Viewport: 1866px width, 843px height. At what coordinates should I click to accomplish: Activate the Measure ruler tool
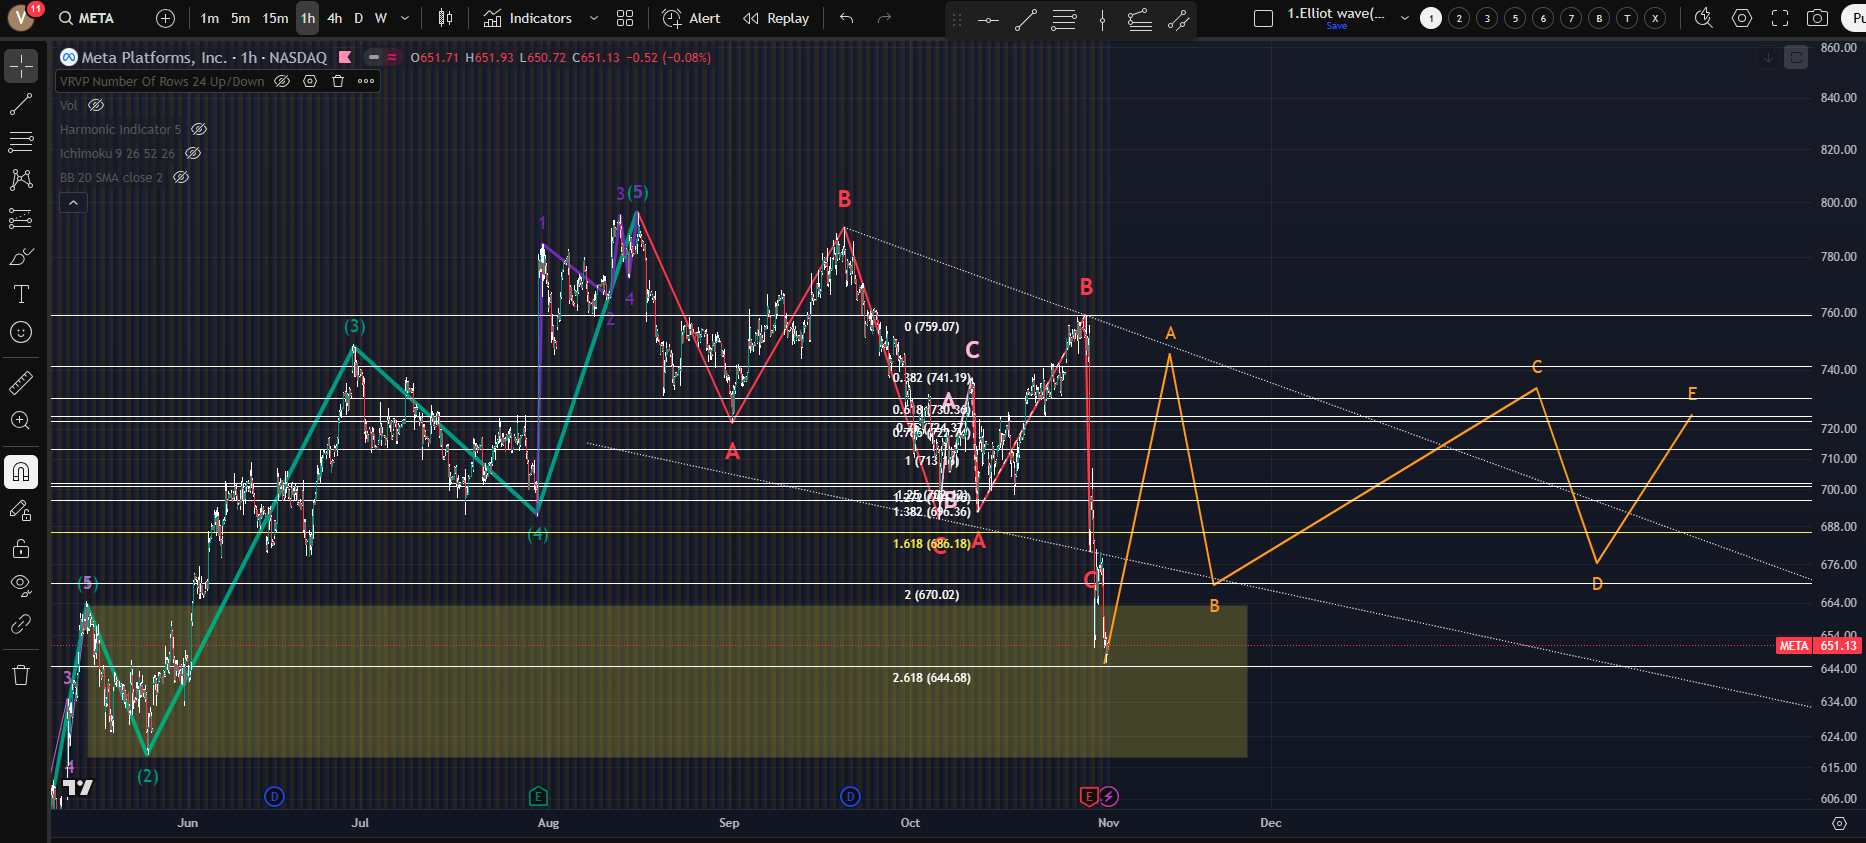pyautogui.click(x=21, y=383)
